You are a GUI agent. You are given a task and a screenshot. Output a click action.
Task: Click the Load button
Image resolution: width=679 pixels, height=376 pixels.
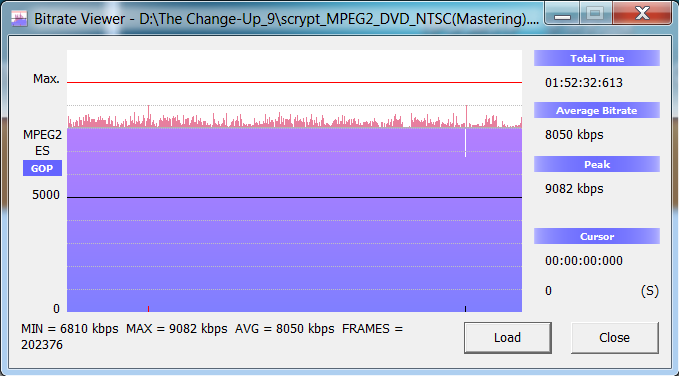pos(508,337)
